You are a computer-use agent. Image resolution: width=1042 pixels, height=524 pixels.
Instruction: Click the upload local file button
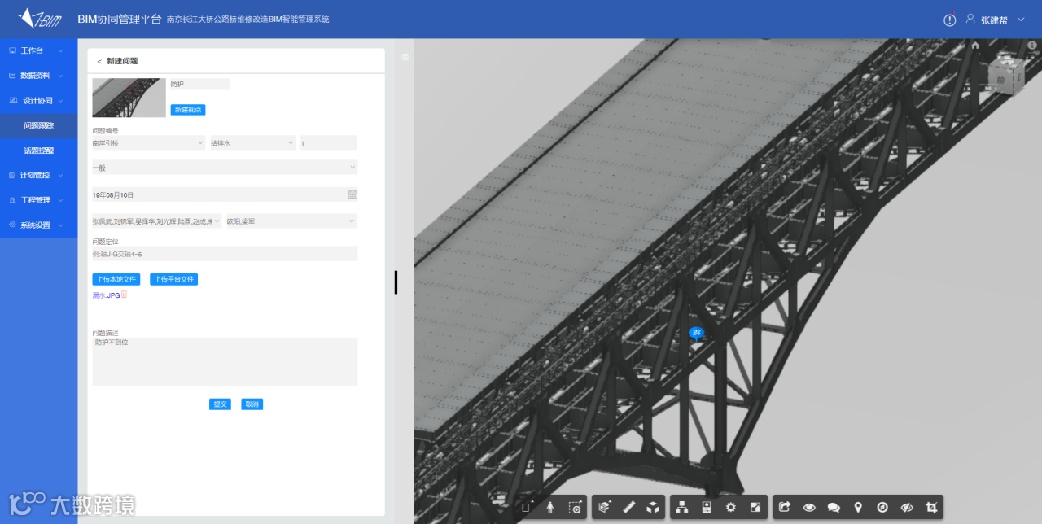pos(116,280)
